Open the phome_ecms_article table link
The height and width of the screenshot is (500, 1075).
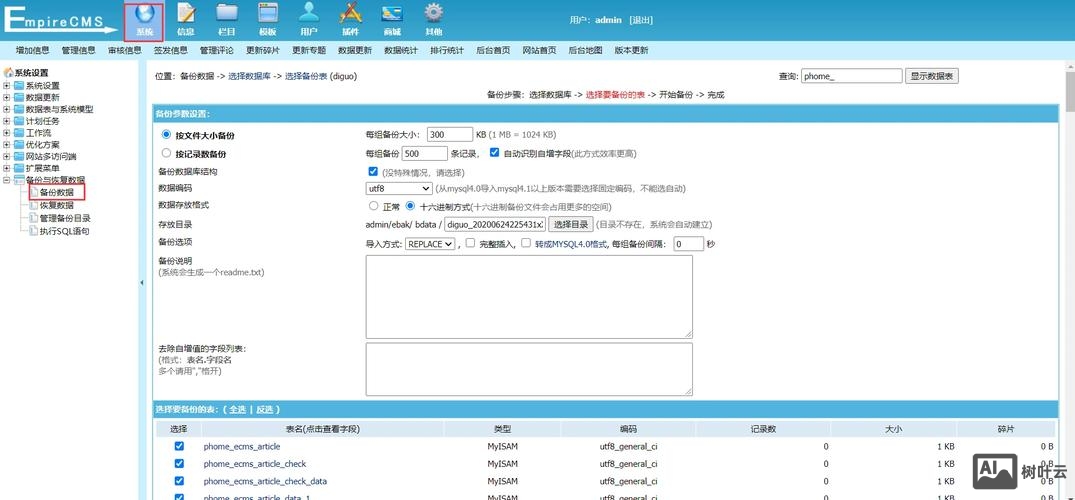(242, 447)
